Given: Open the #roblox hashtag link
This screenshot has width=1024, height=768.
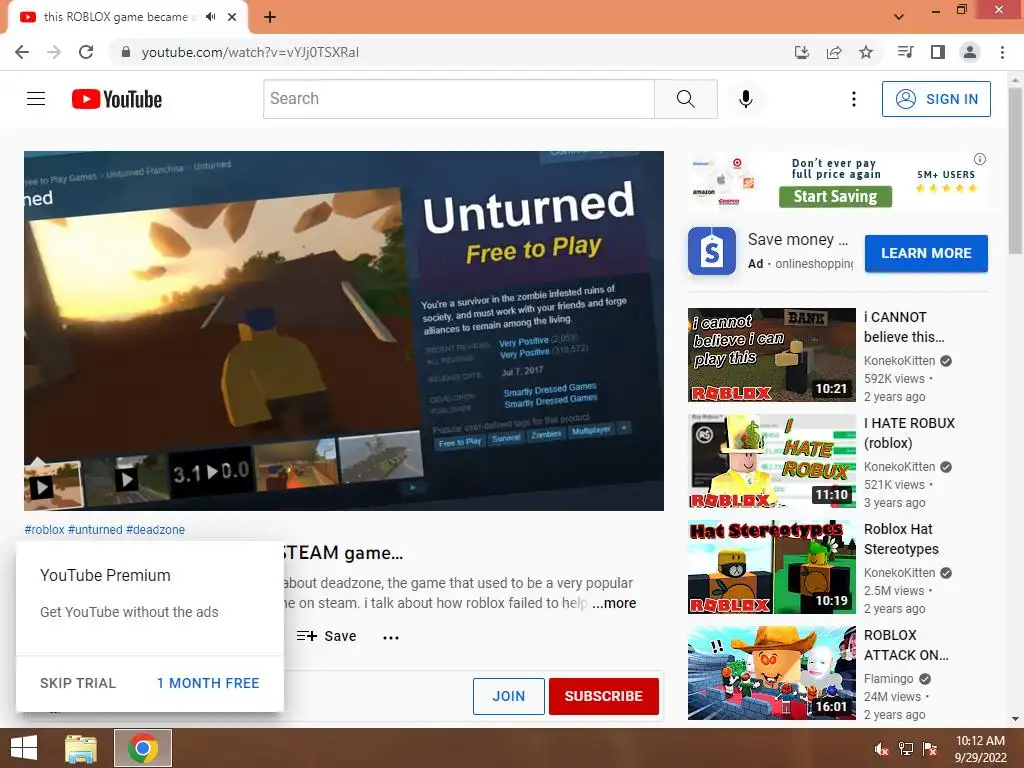Looking at the screenshot, I should (x=44, y=530).
